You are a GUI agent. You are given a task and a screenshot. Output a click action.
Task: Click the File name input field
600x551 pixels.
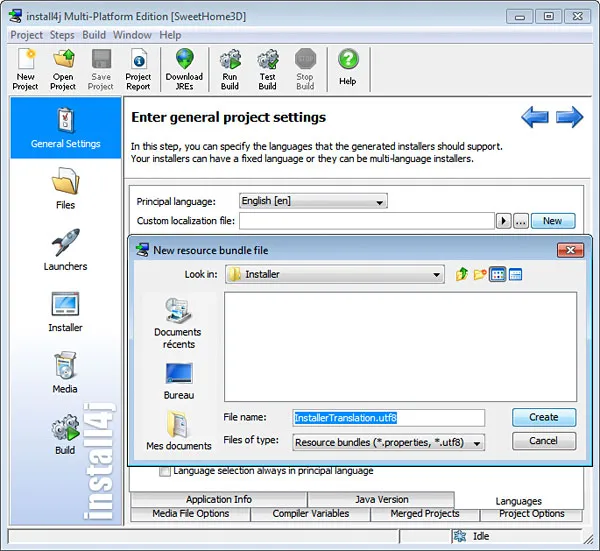388,418
